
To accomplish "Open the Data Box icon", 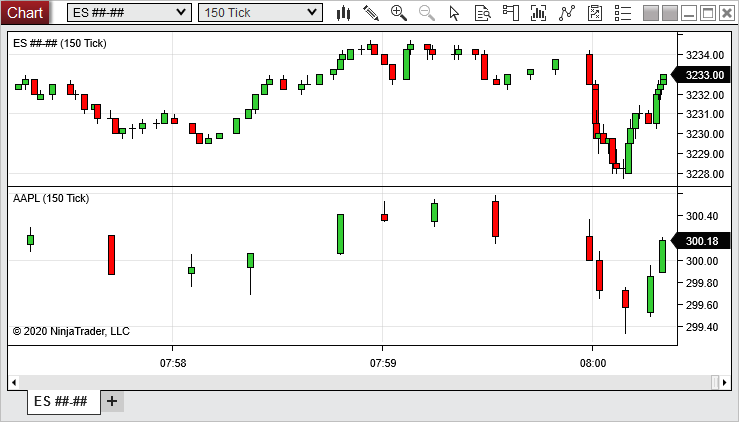I will point(483,13).
